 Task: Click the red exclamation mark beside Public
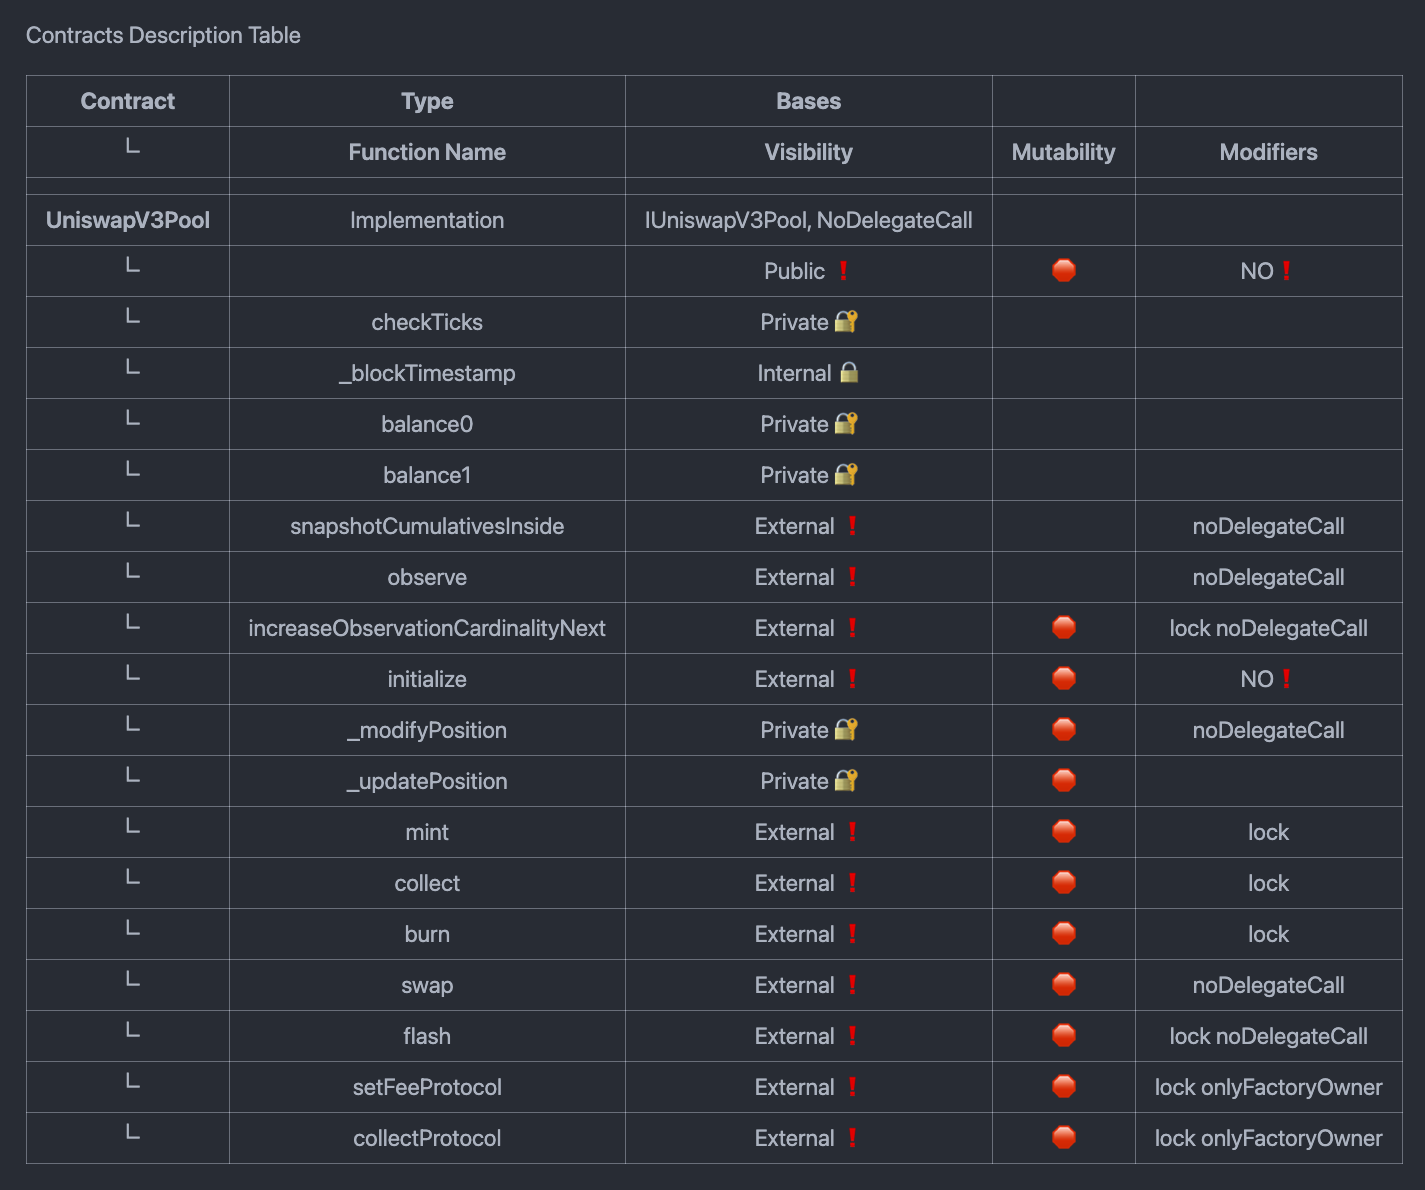pos(844,271)
